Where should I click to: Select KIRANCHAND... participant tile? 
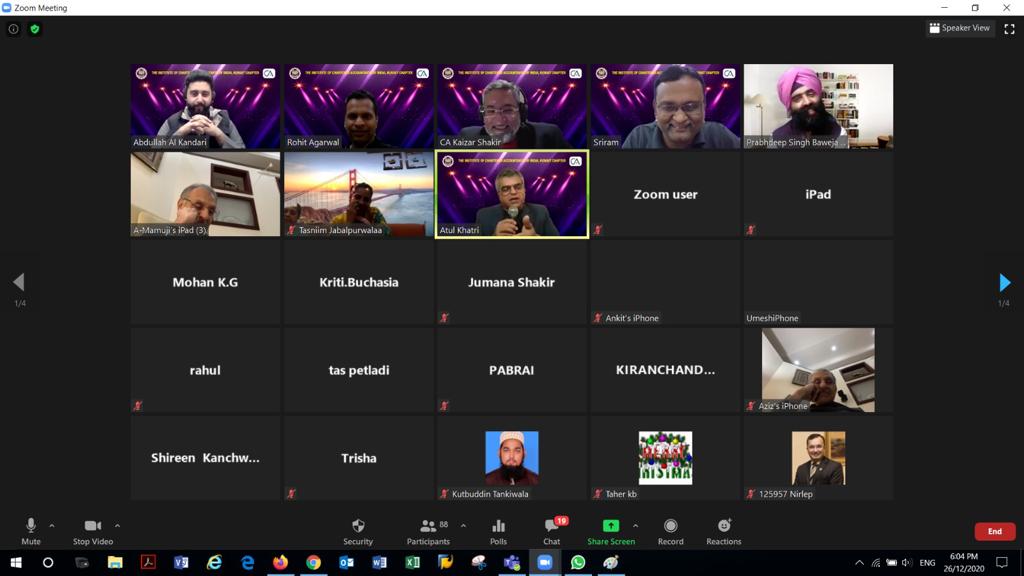(665, 370)
